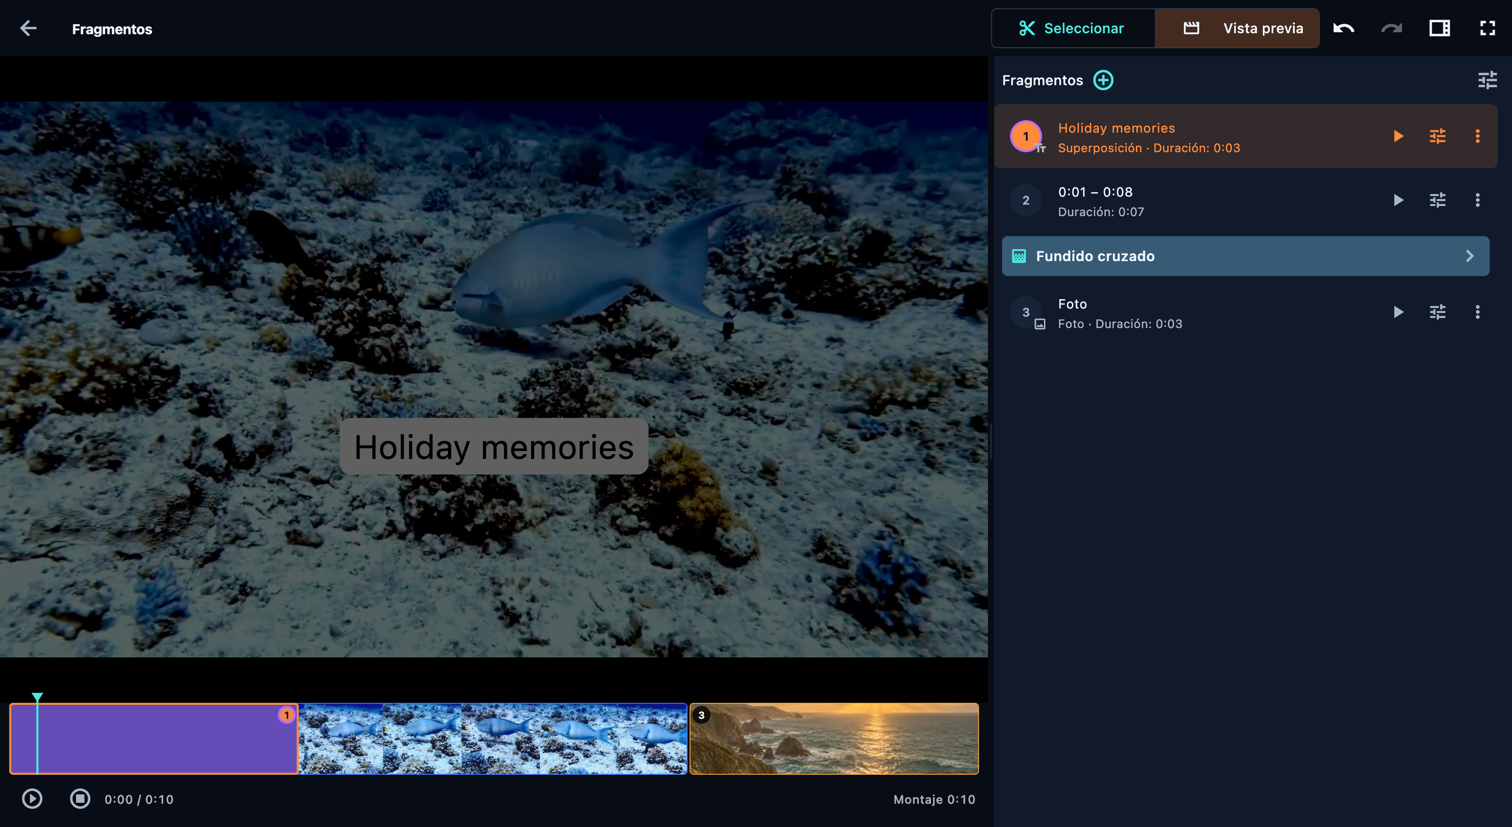Undo the last action
The width and height of the screenshot is (1512, 827).
pyautogui.click(x=1344, y=29)
